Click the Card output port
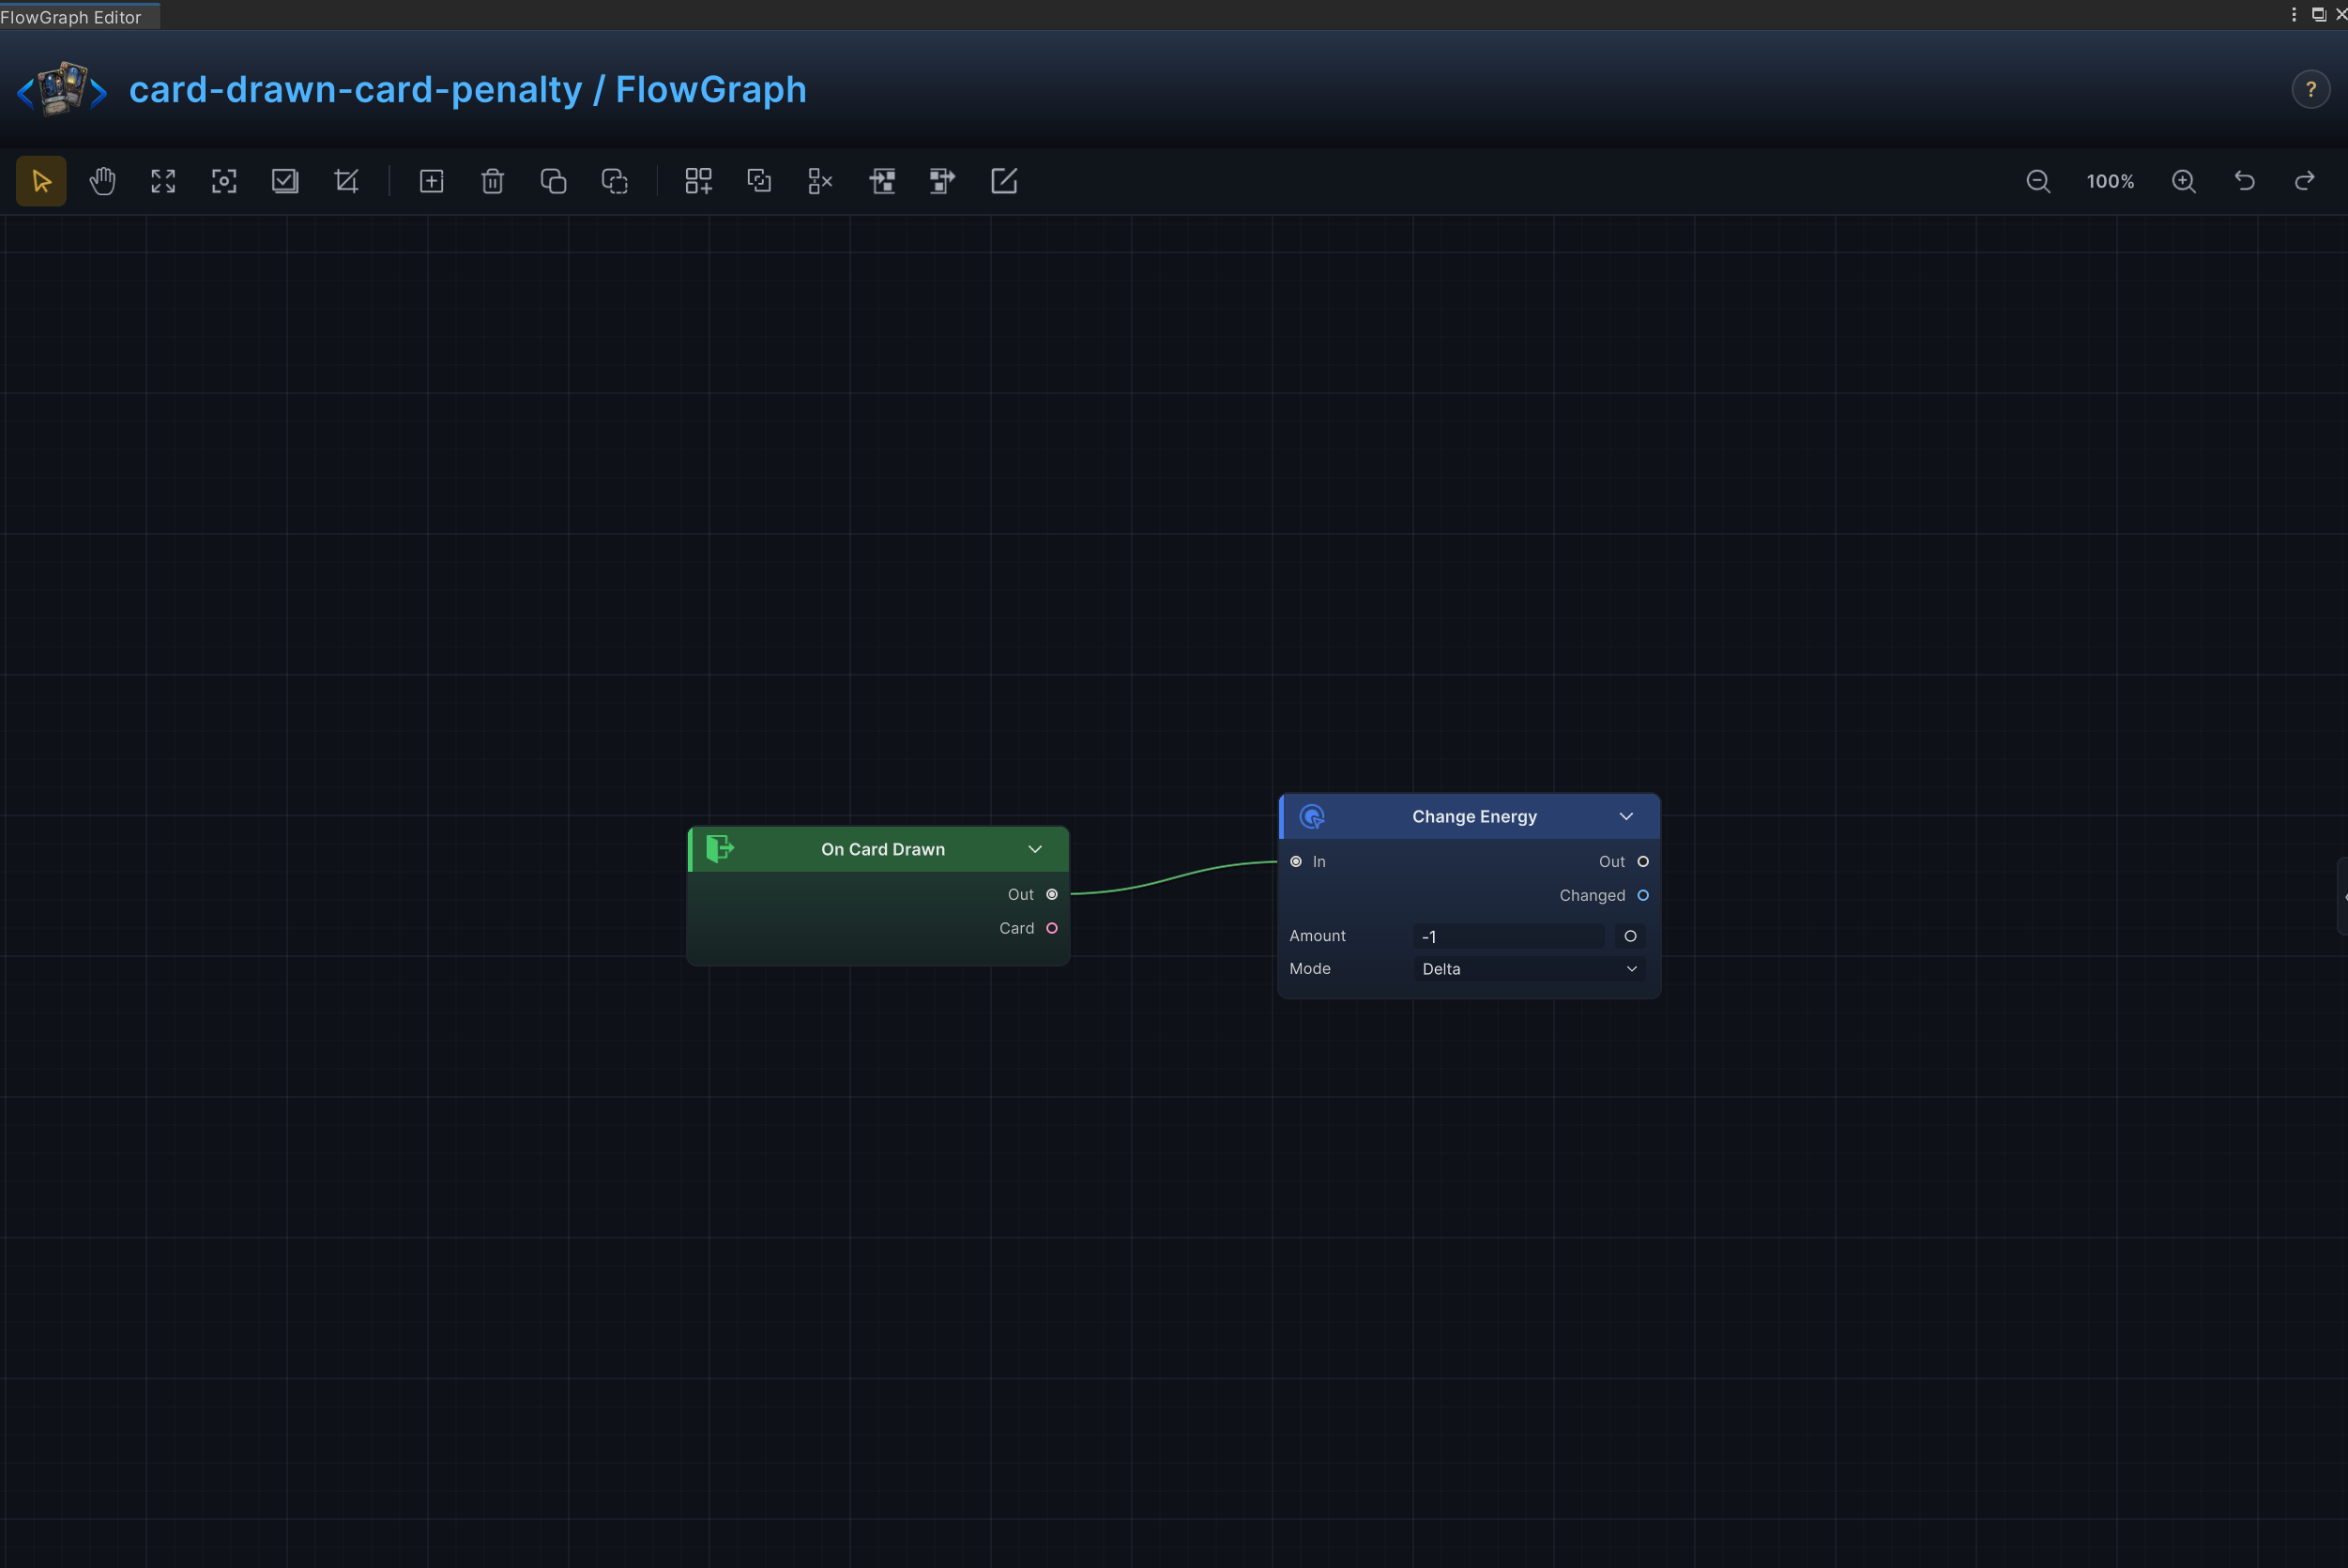This screenshot has width=2348, height=1568. [x=1052, y=928]
